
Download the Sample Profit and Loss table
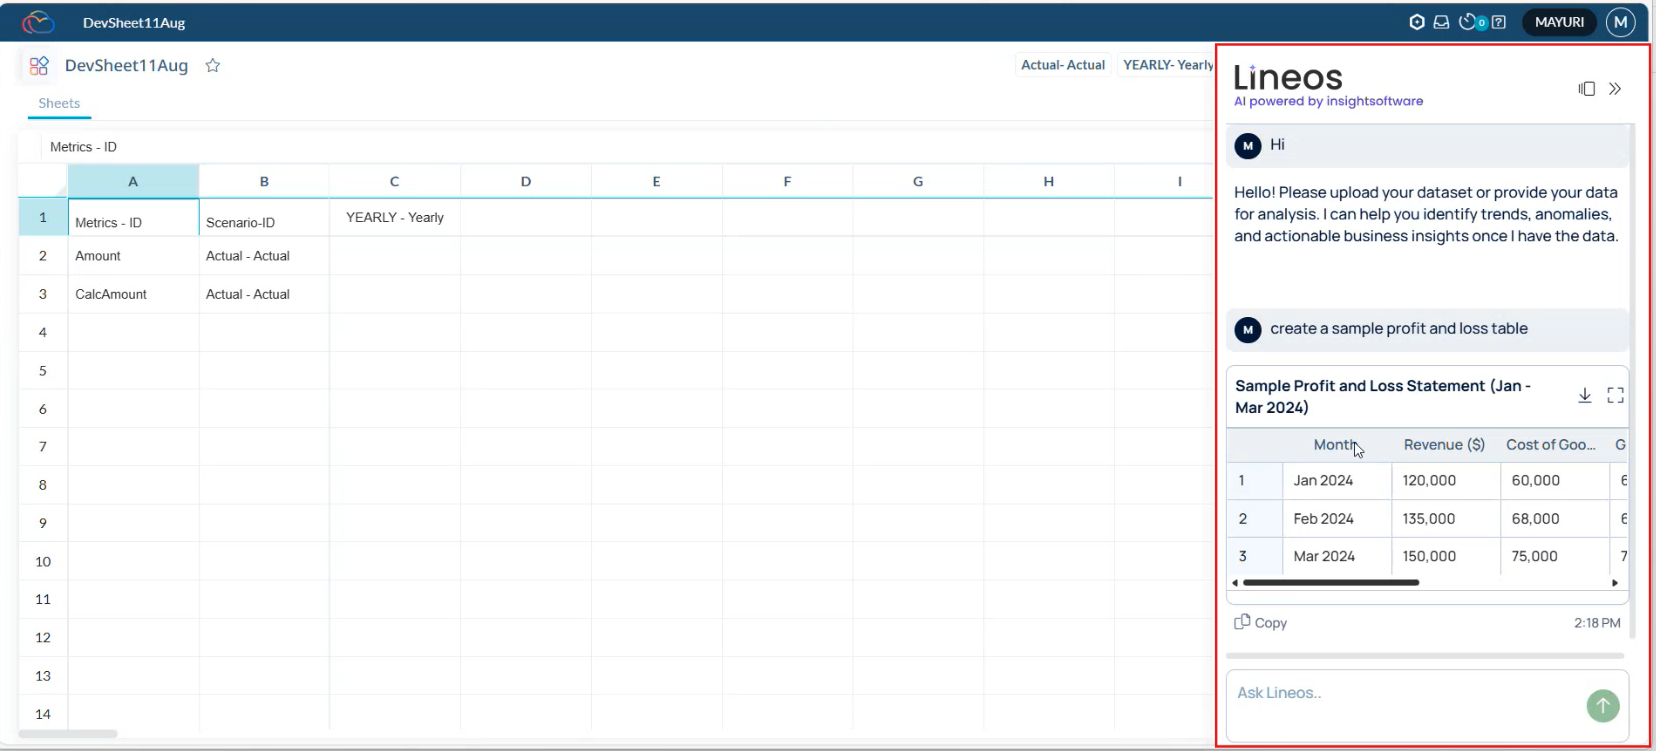(1584, 396)
